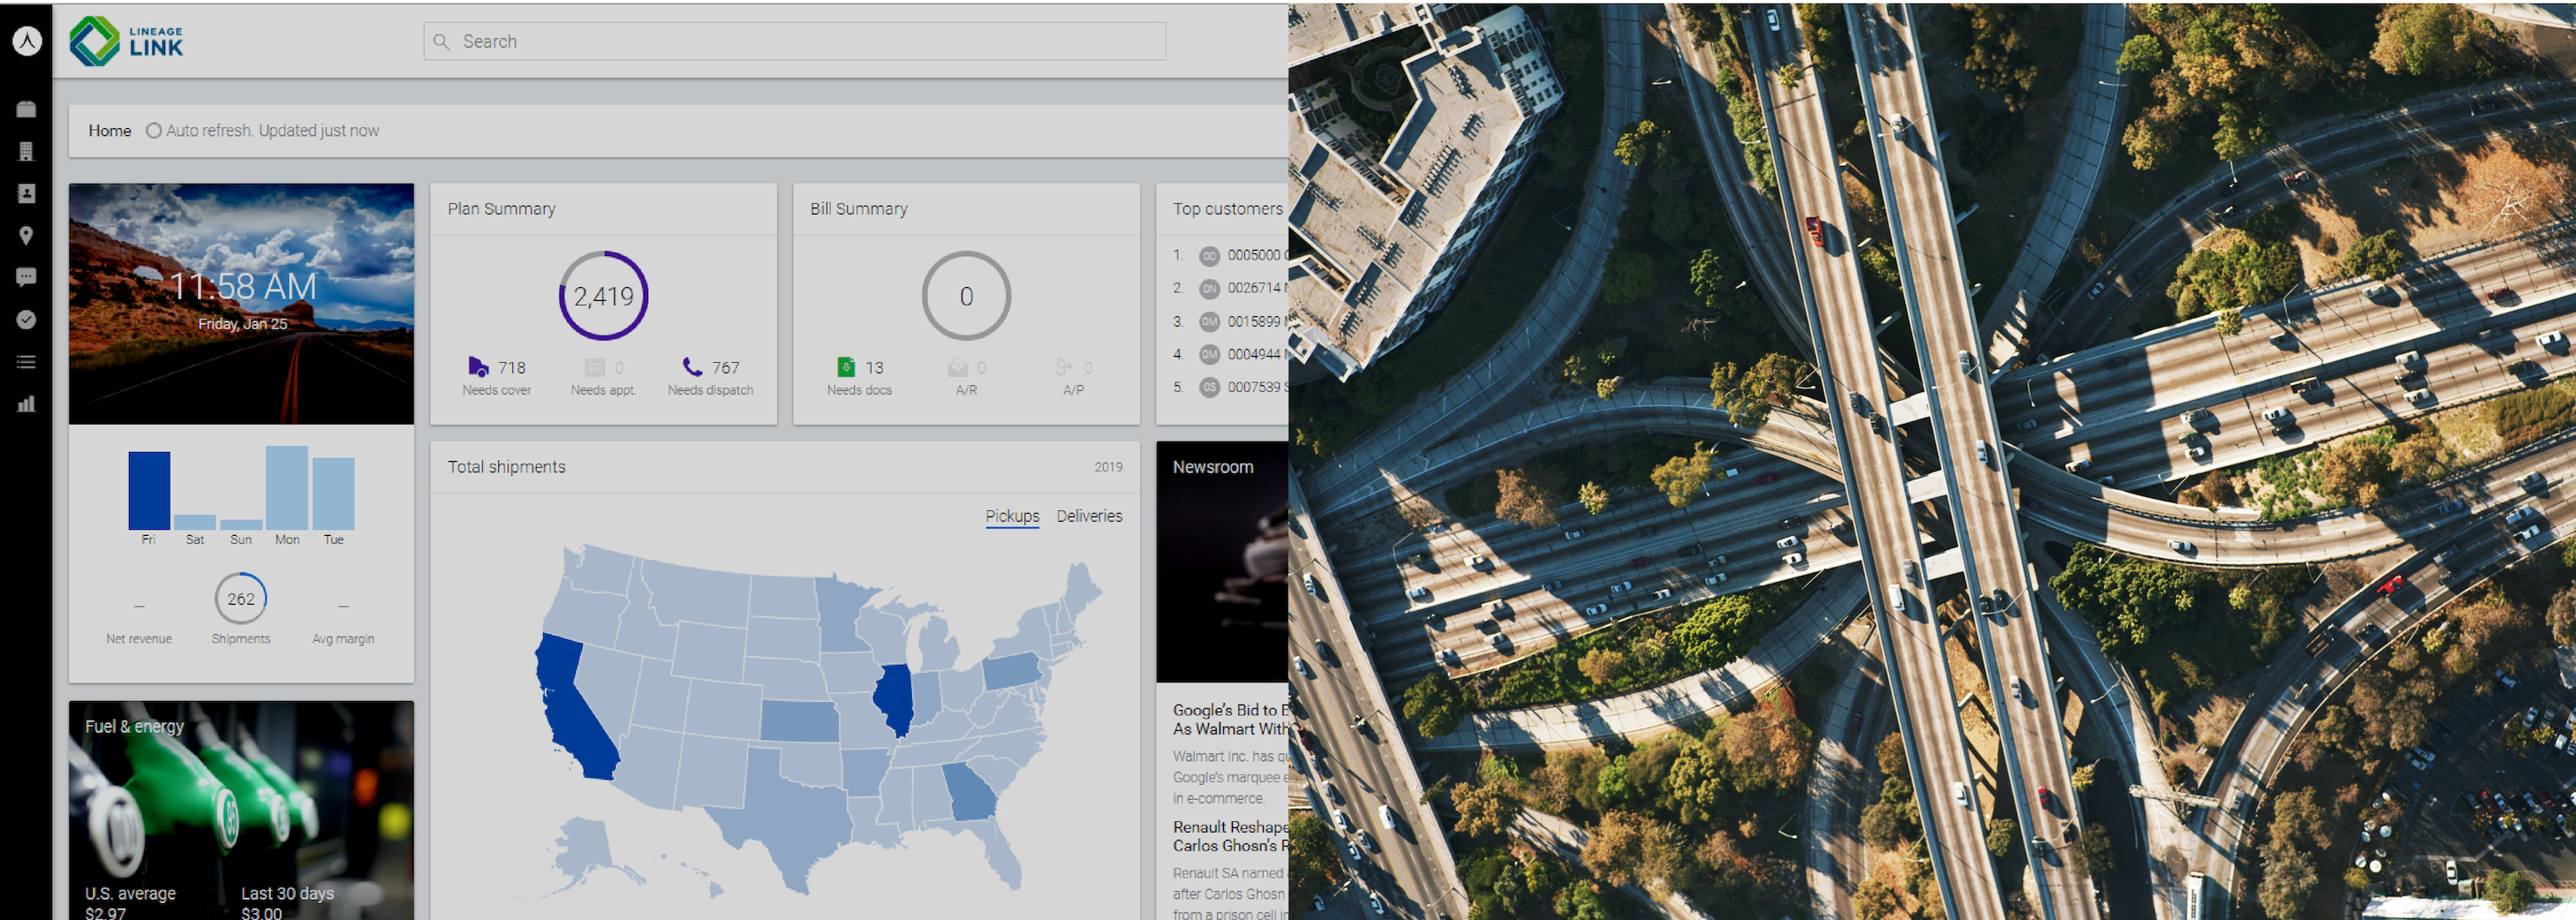Image resolution: width=2576 pixels, height=920 pixels.
Task: Switch to the Deliveries tab
Action: coord(1089,516)
